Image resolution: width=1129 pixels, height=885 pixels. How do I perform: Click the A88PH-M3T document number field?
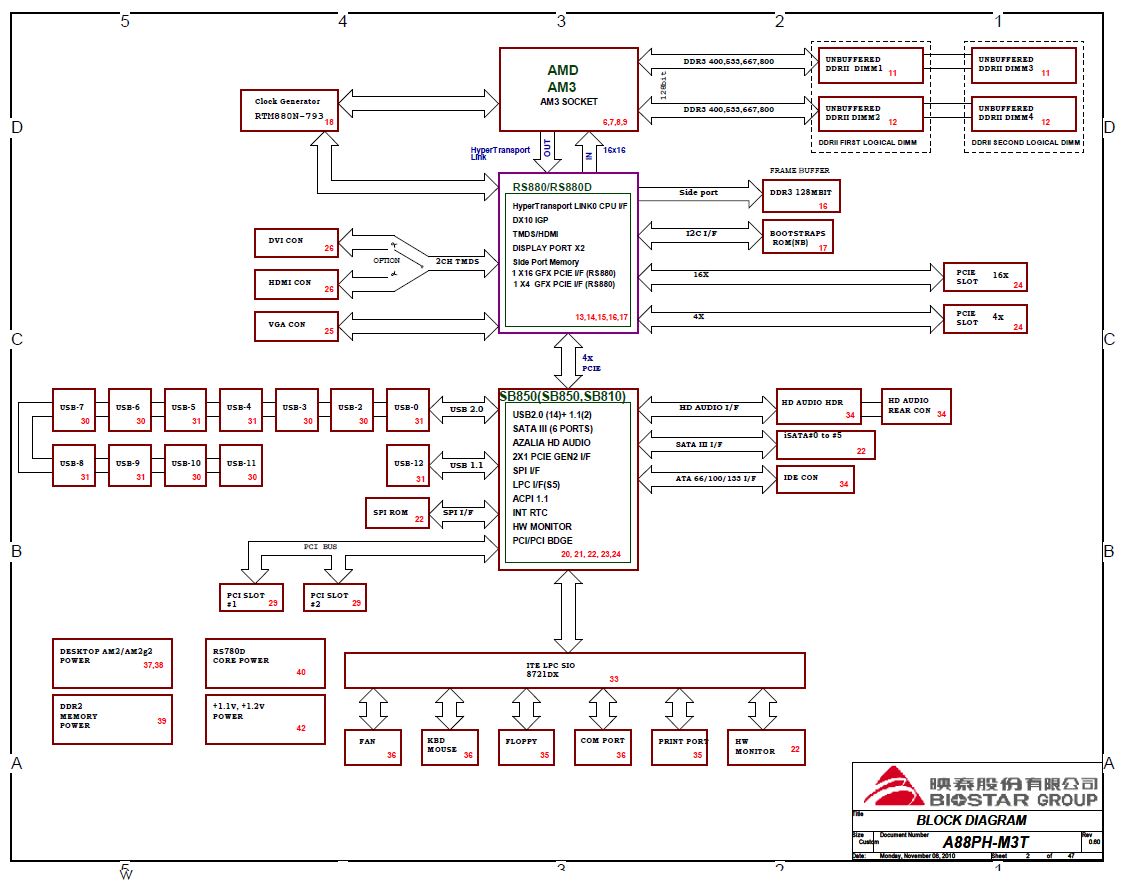tap(974, 843)
